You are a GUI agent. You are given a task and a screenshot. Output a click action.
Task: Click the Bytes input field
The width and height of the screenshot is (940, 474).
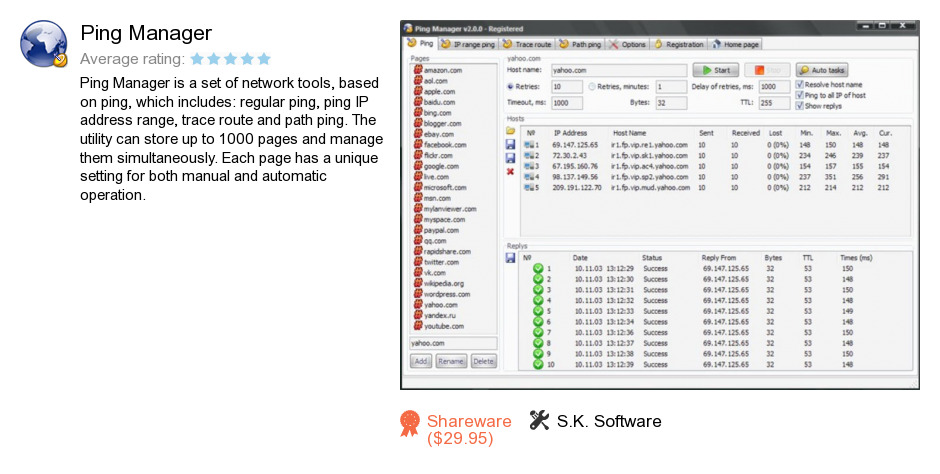coord(671,102)
